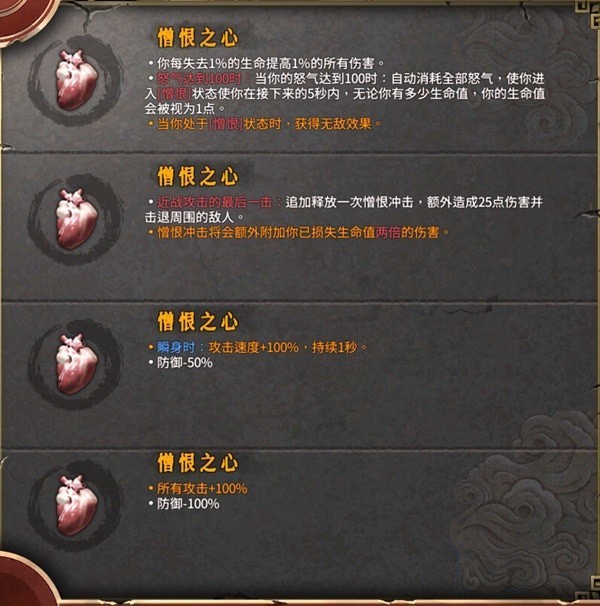Image resolution: width=600 pixels, height=606 pixels.
Task: Open the 憎恨之心 title of the first card
Action: [198, 38]
